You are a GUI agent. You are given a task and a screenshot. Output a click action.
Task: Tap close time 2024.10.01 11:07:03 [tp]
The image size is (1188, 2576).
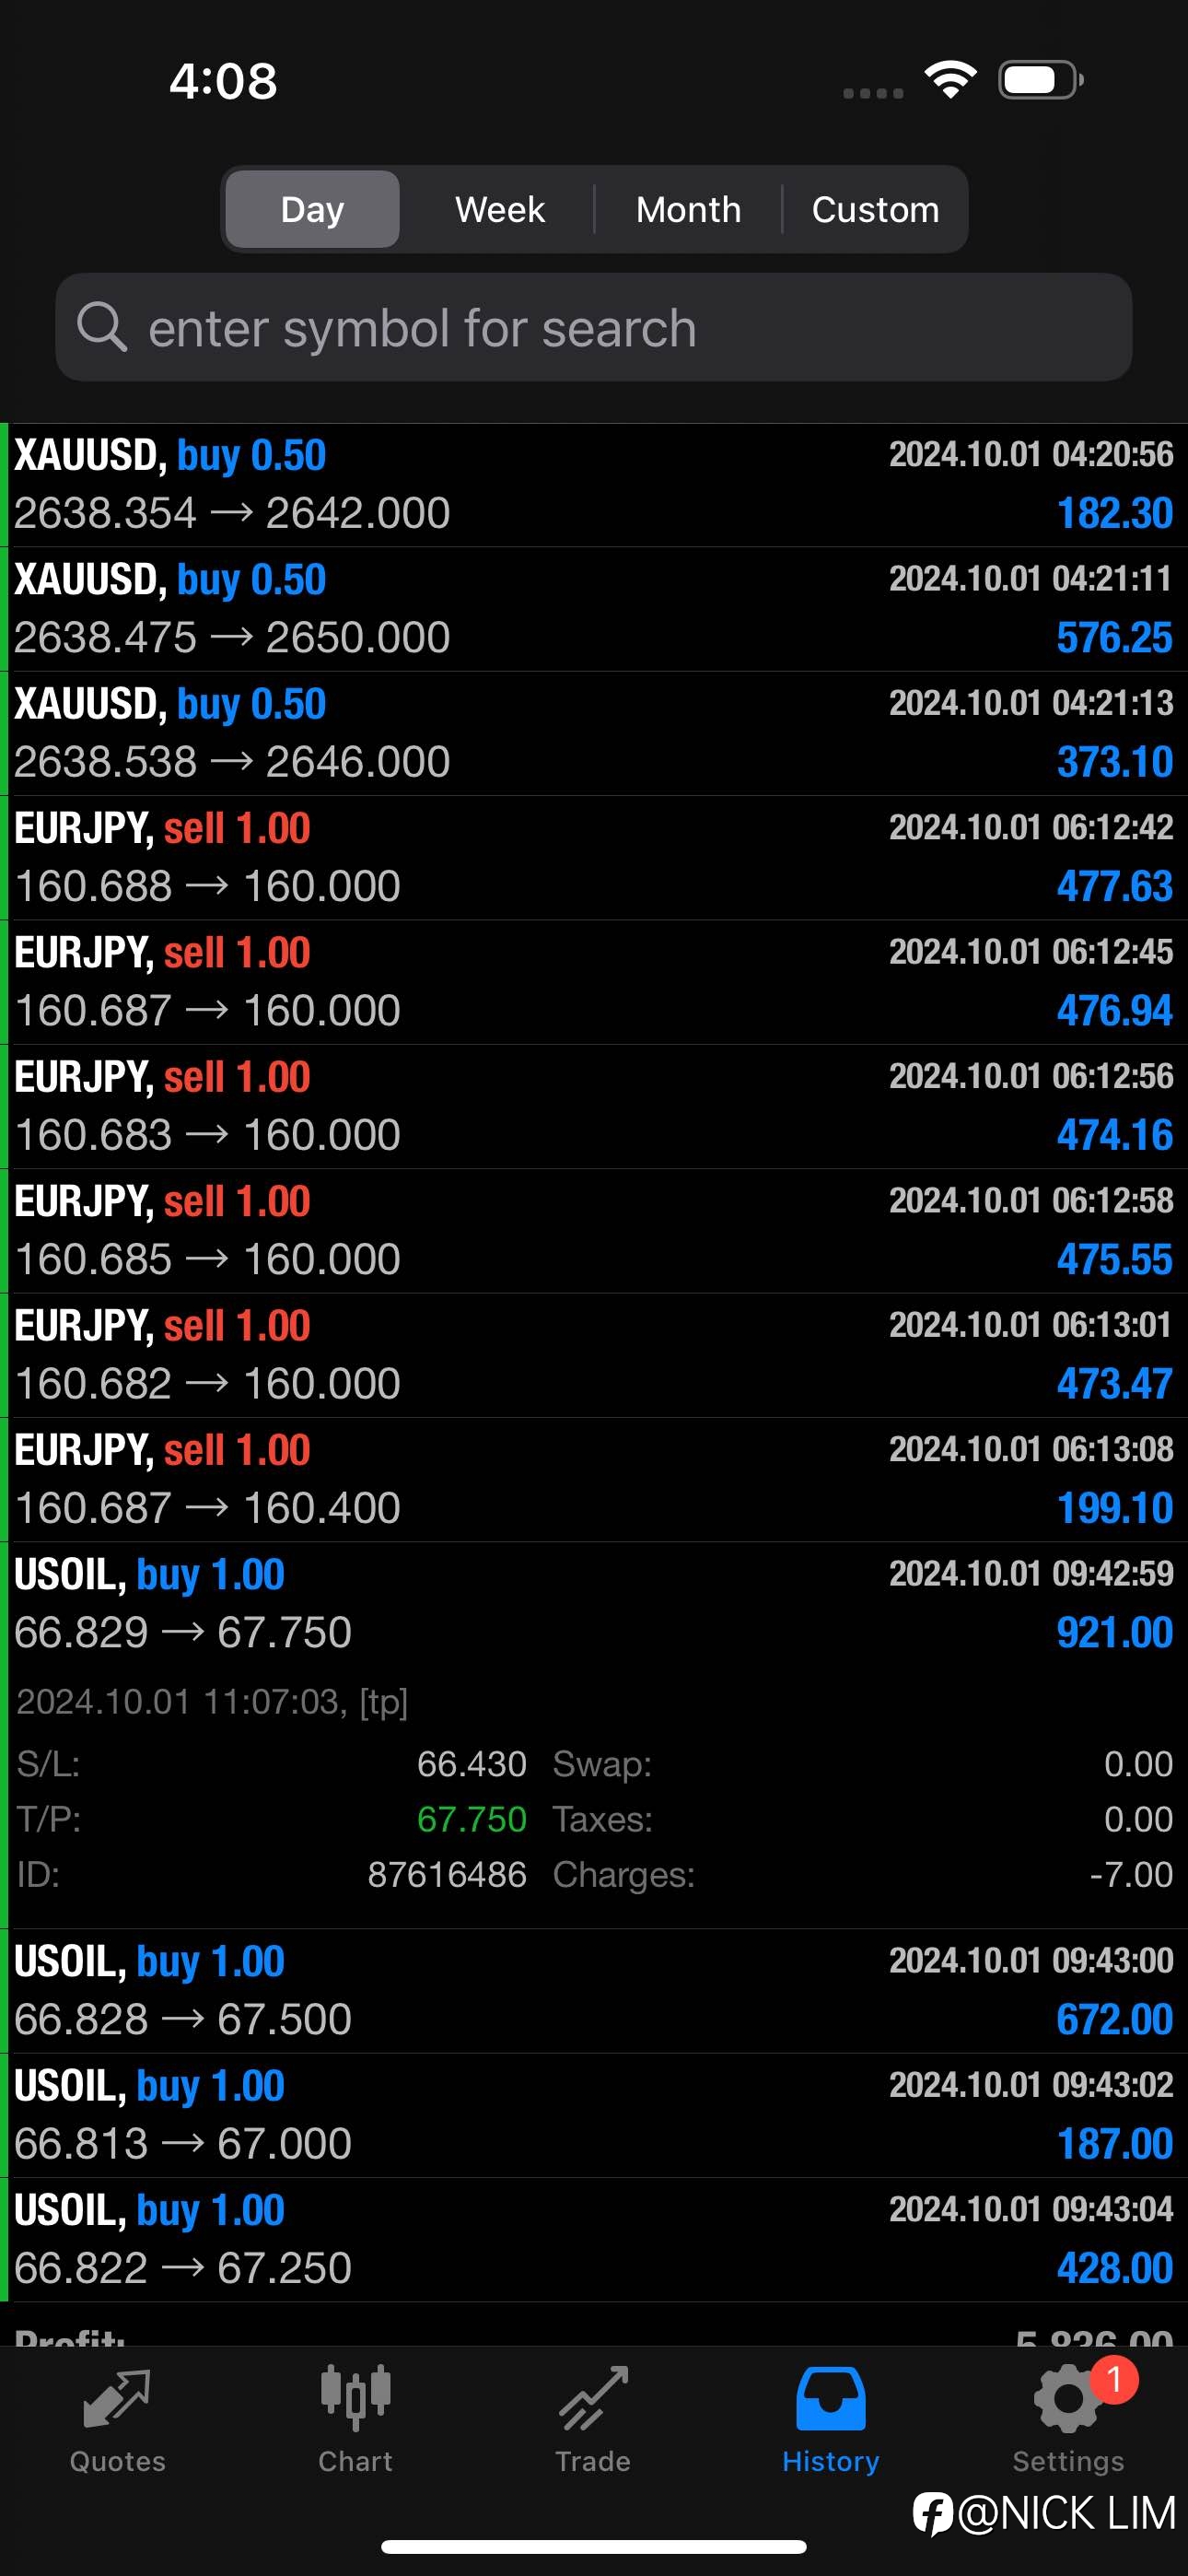(x=212, y=1701)
